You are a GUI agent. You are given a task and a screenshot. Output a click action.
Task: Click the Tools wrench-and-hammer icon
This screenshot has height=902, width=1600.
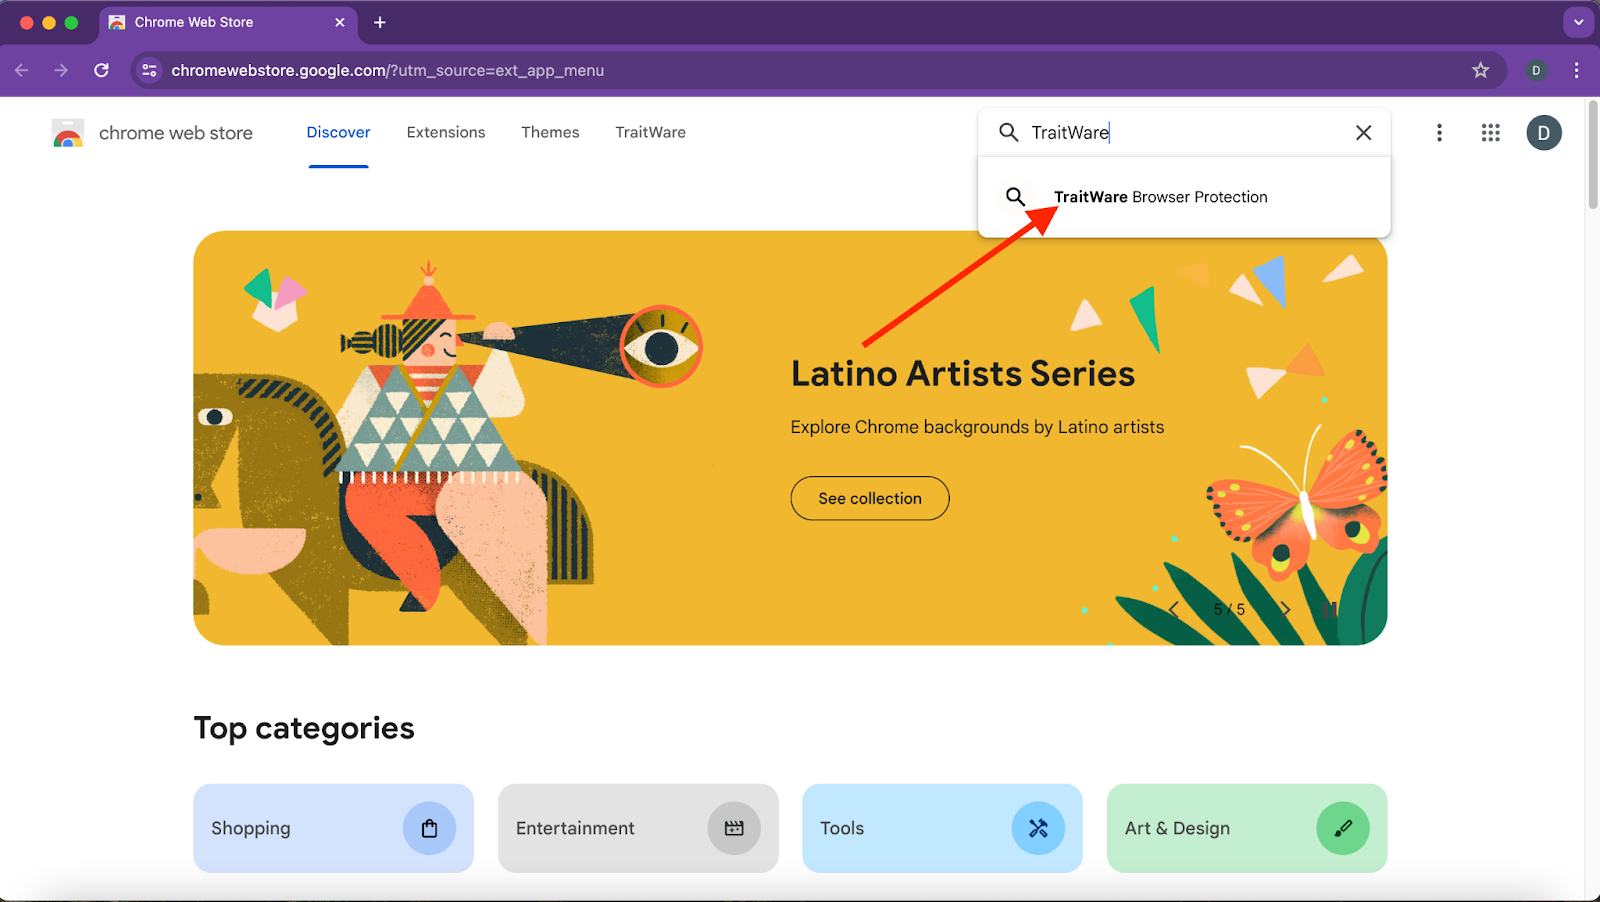1038,828
